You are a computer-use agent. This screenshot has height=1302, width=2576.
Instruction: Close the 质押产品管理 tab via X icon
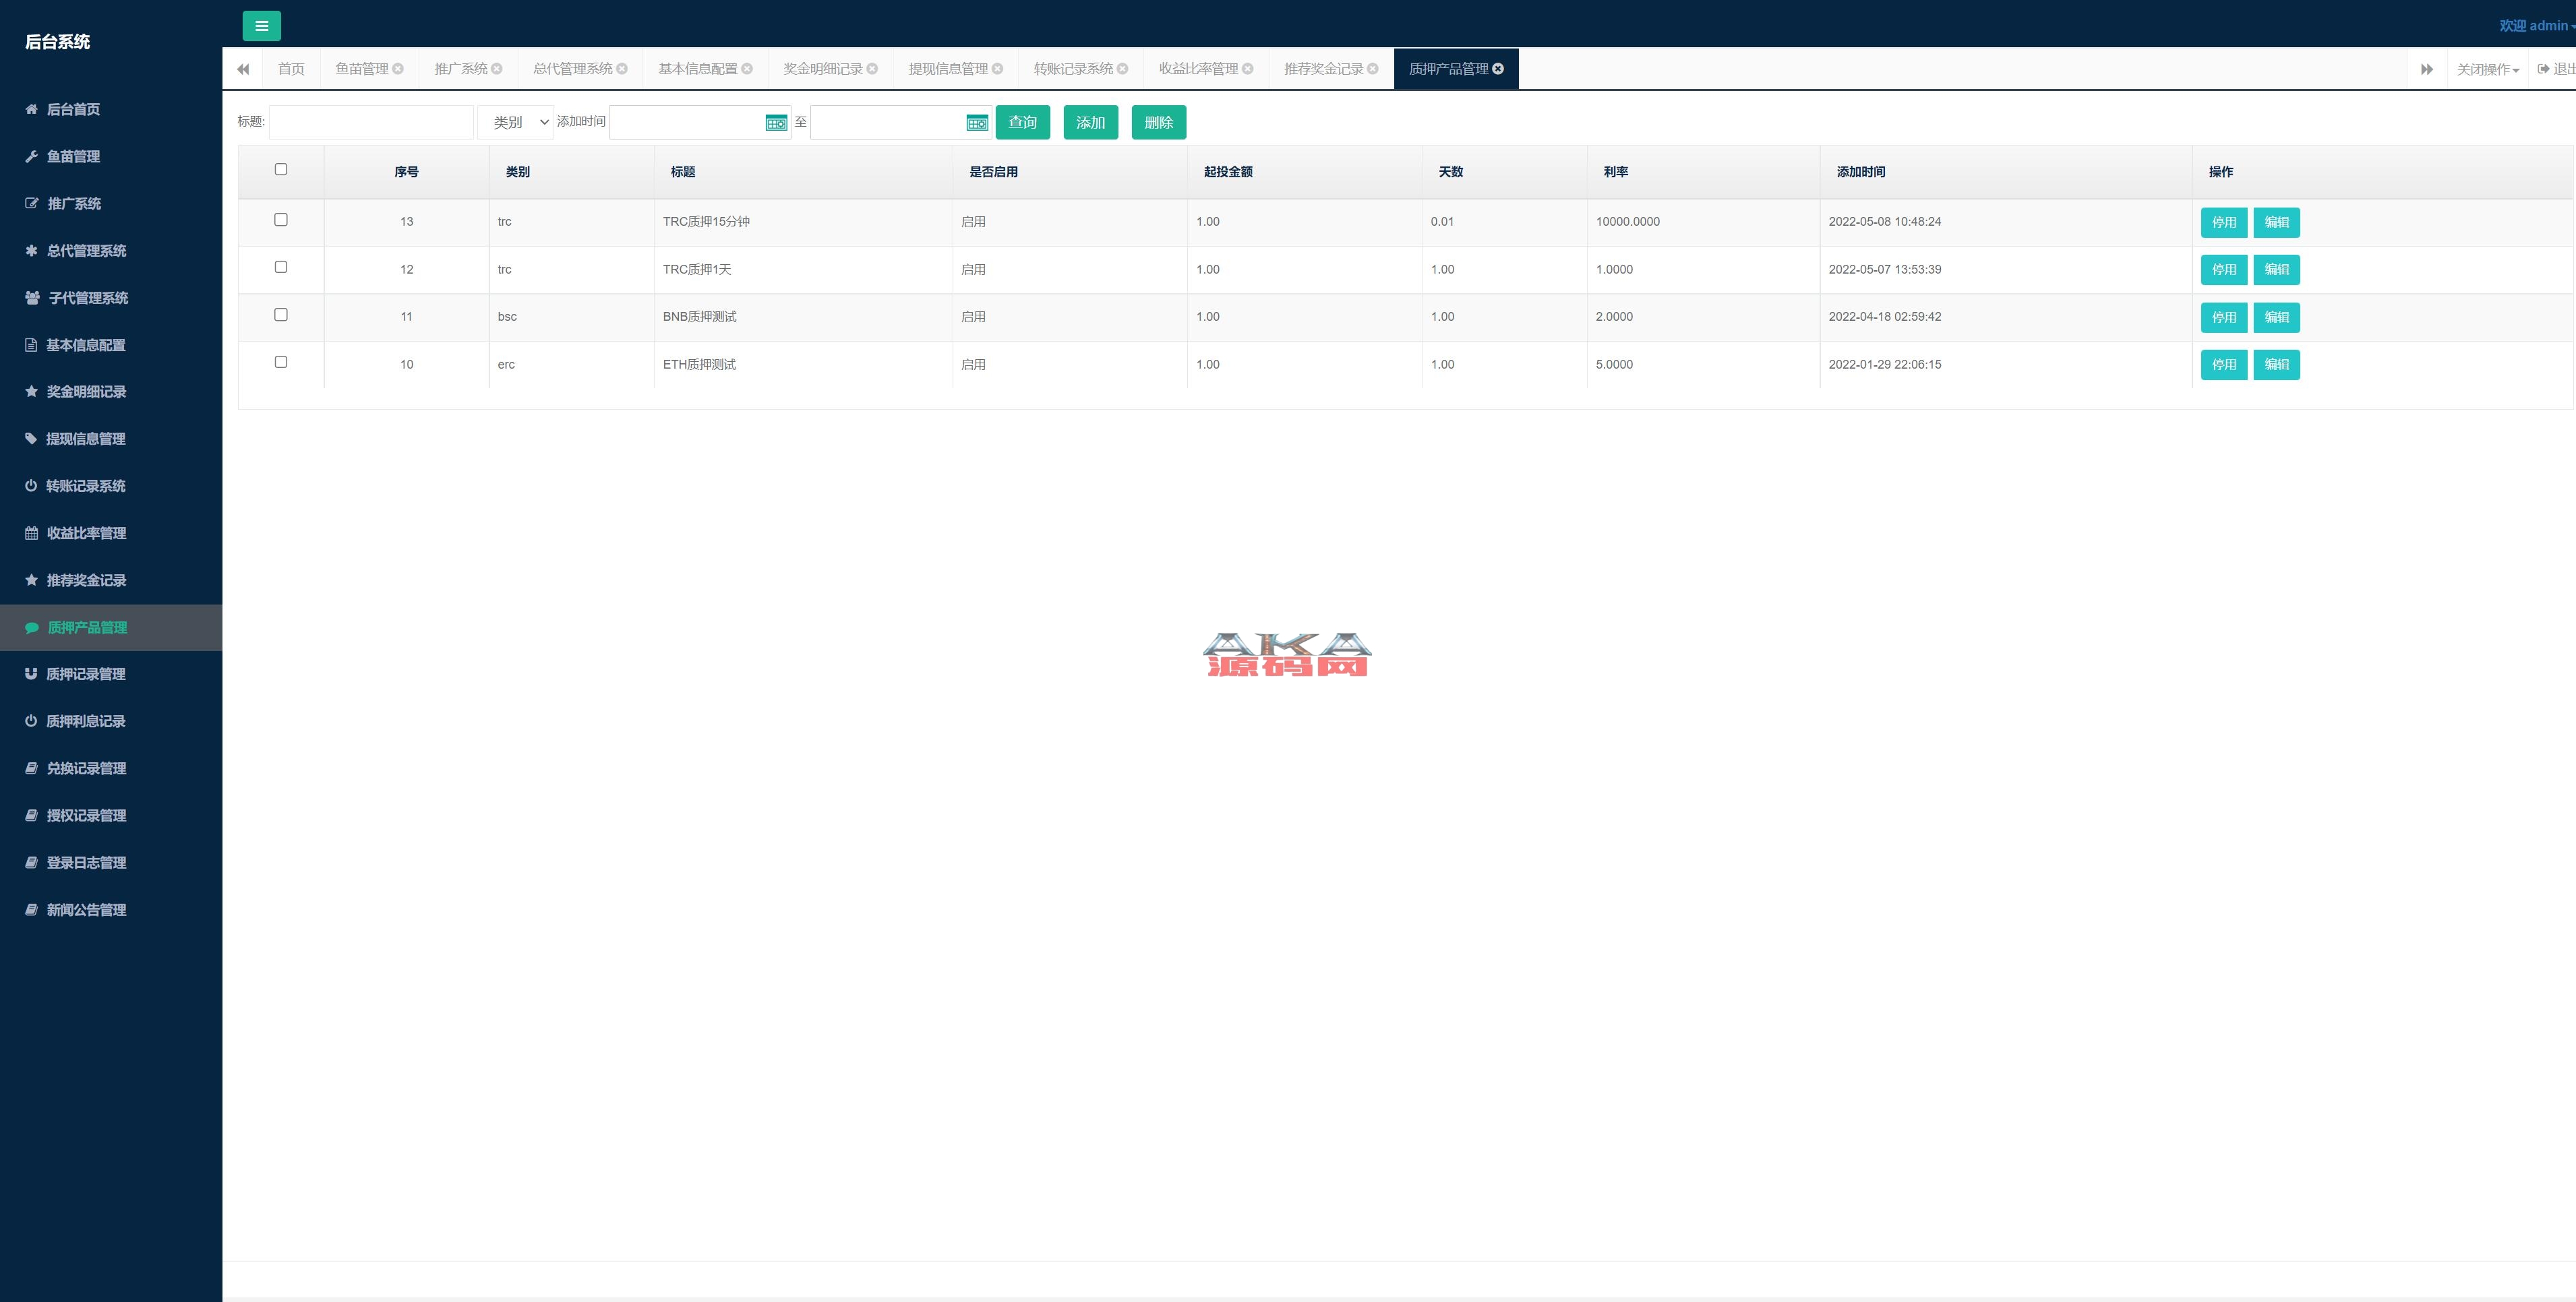pos(1498,69)
